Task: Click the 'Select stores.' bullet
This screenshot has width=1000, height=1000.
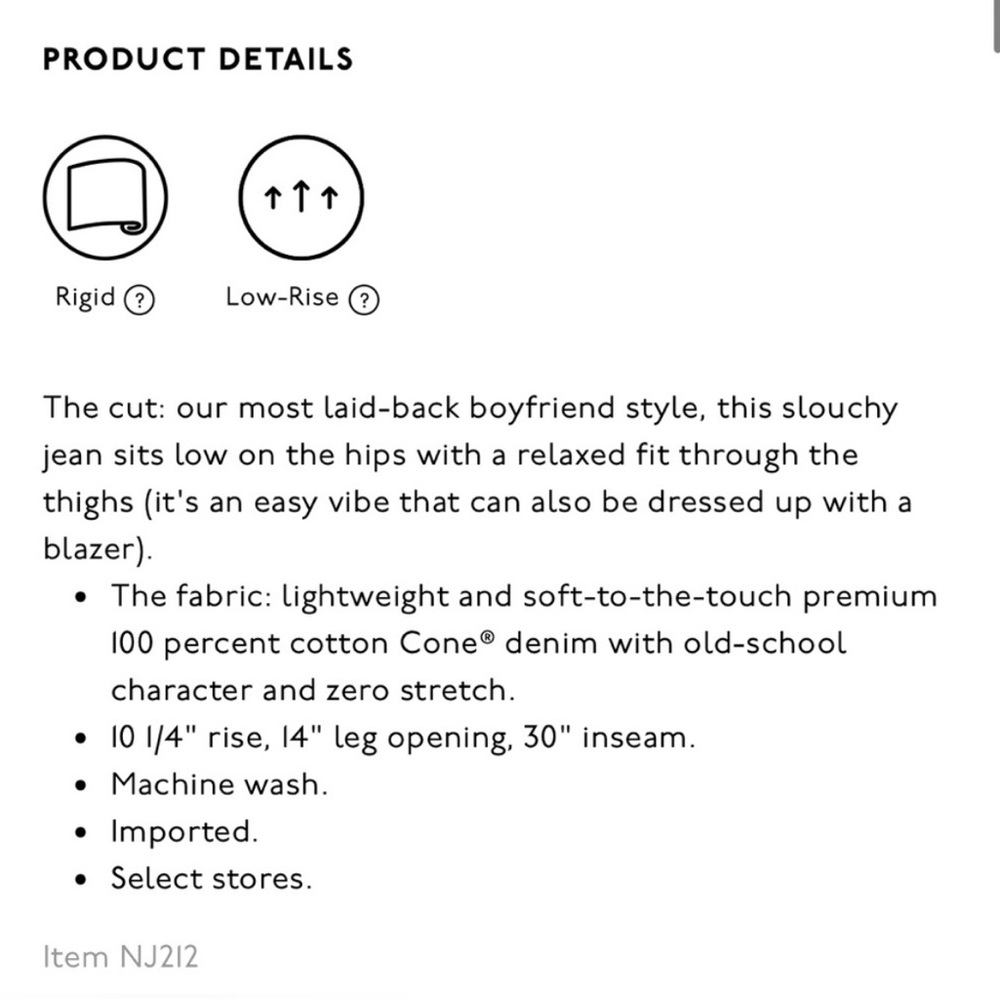Action: [211, 878]
